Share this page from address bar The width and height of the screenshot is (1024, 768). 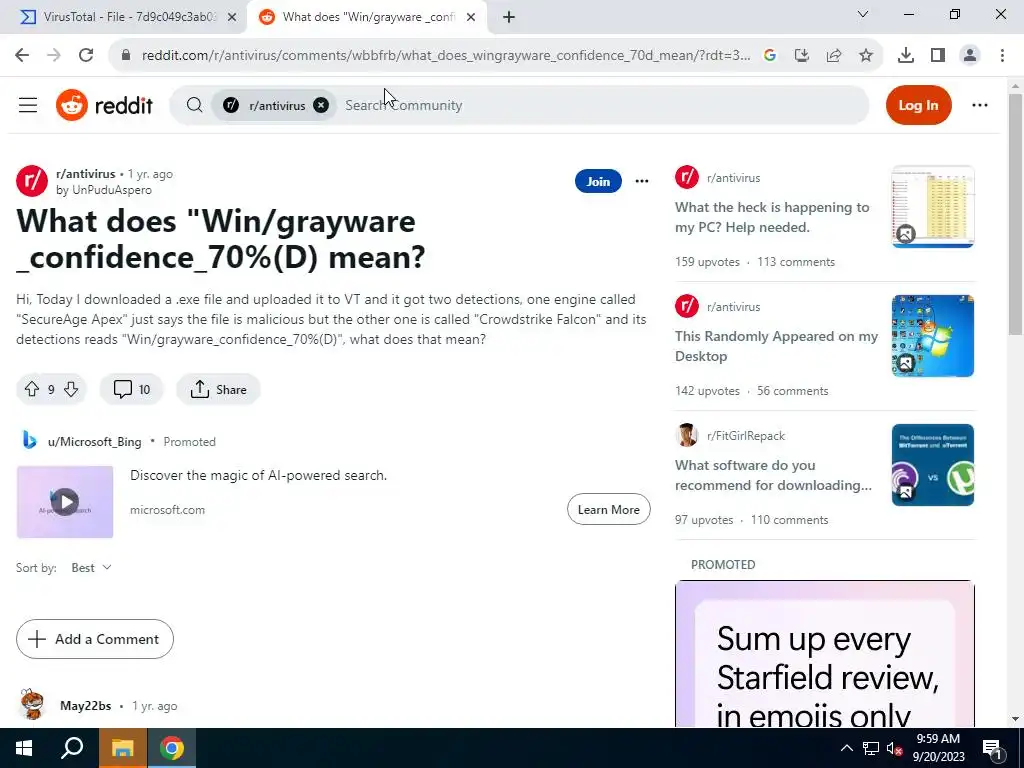(834, 56)
